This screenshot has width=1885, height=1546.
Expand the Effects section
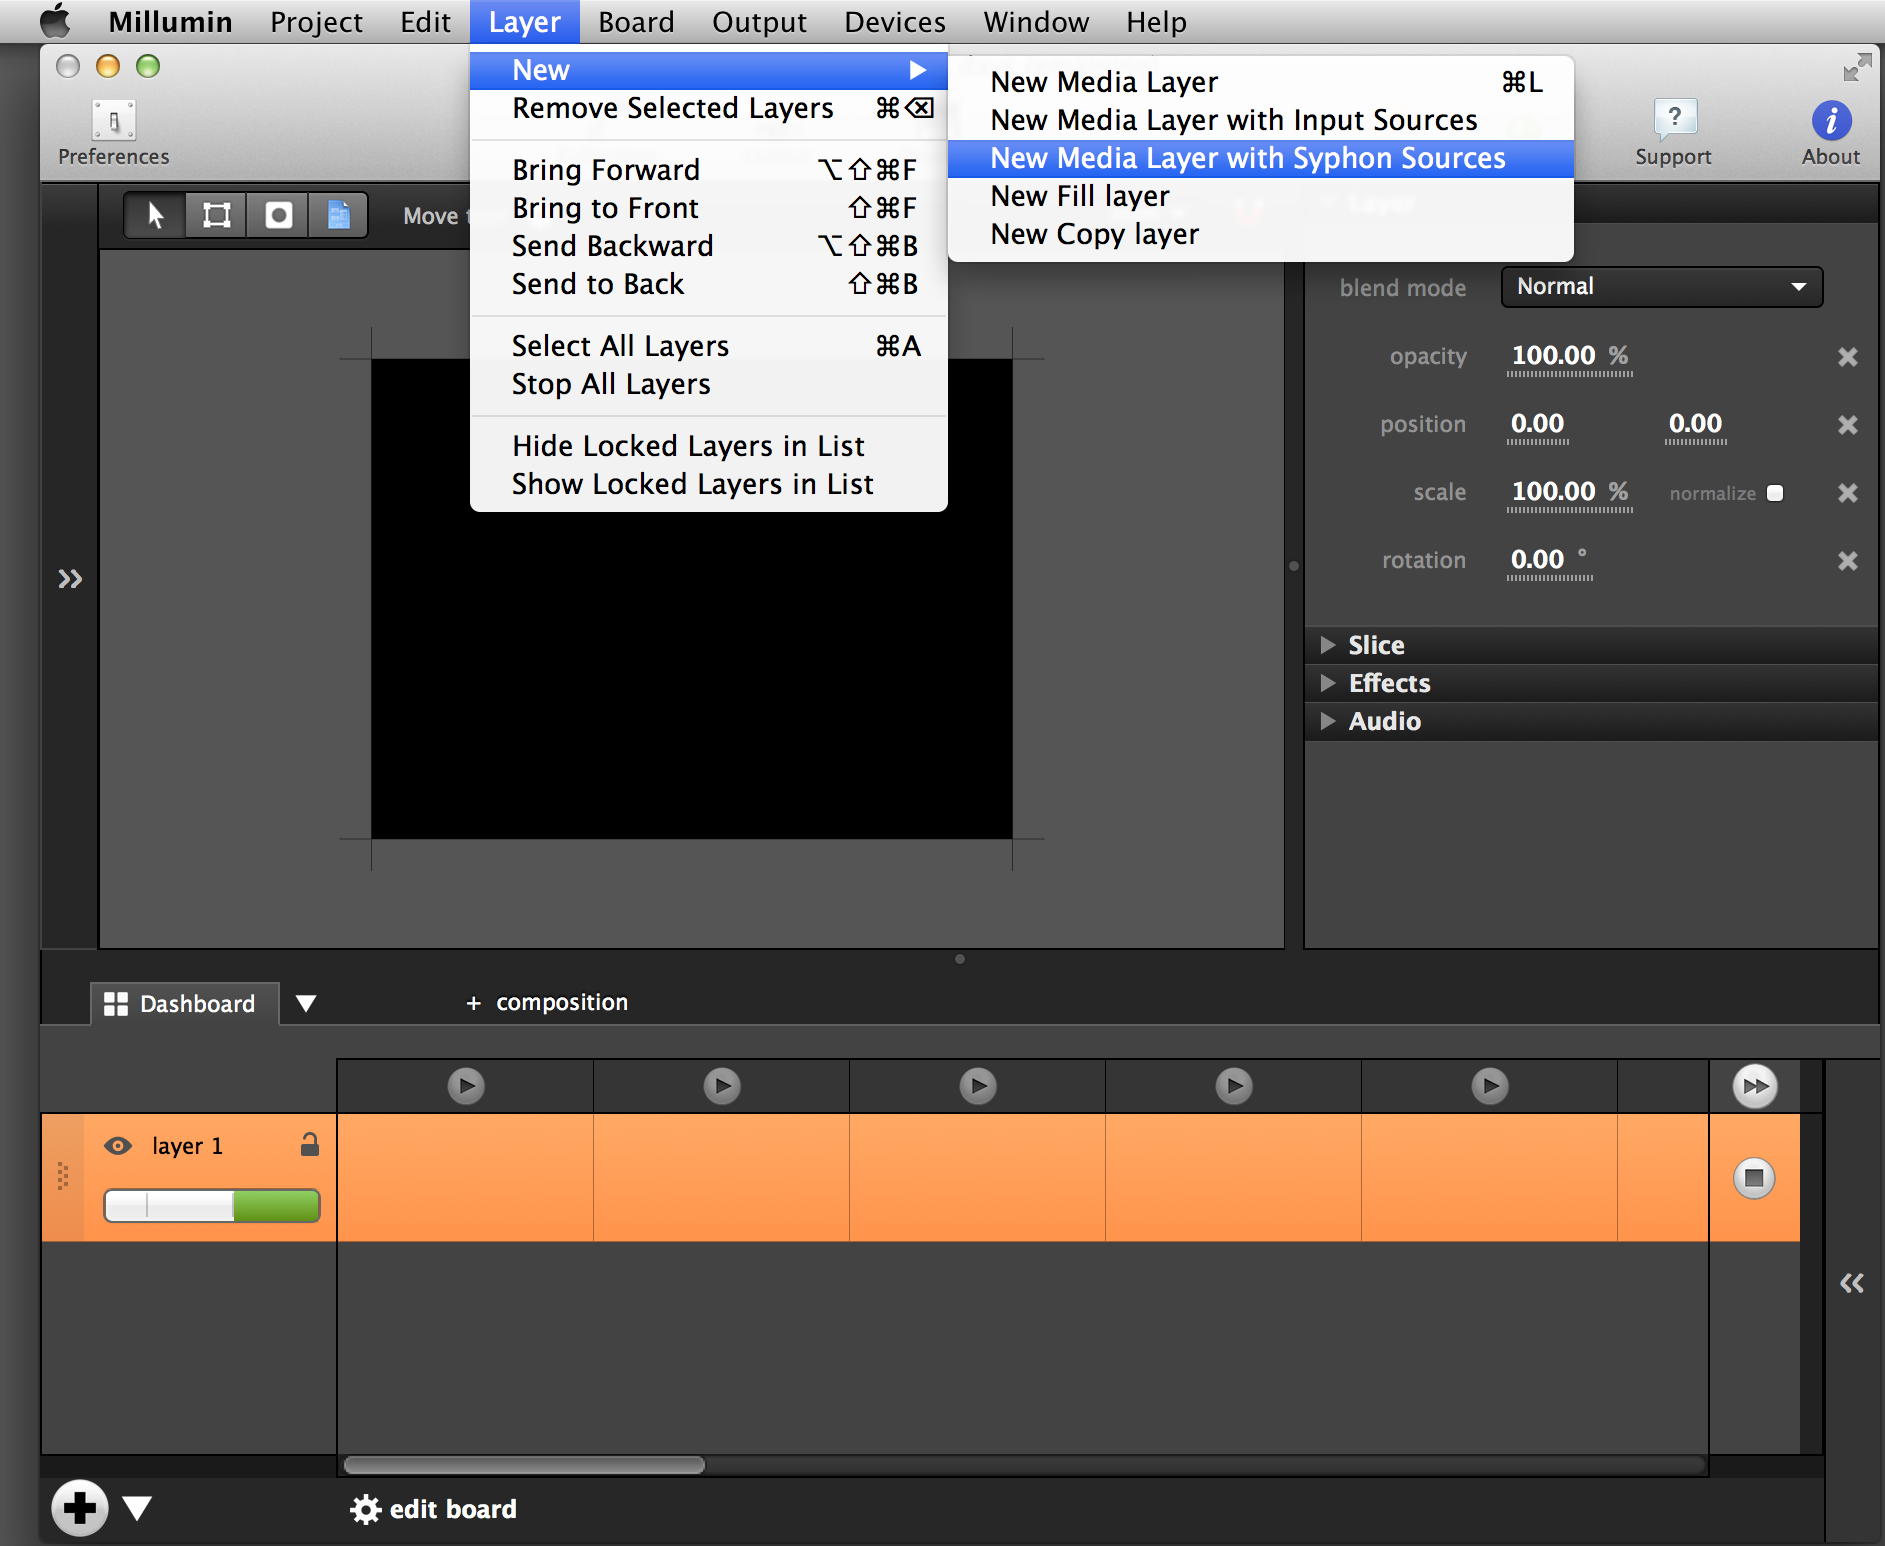pos(1328,683)
